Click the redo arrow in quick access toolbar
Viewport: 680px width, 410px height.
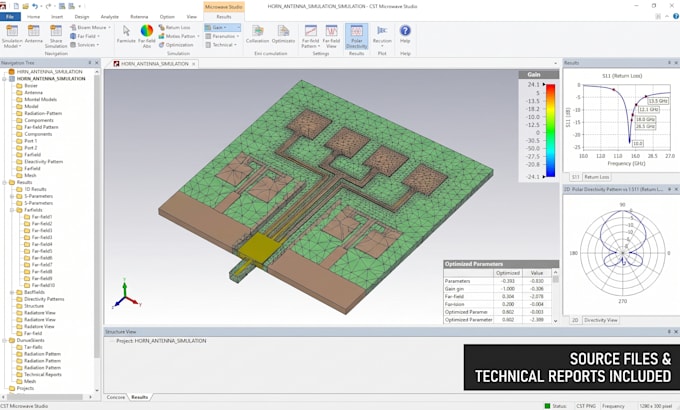(x=48, y=6)
